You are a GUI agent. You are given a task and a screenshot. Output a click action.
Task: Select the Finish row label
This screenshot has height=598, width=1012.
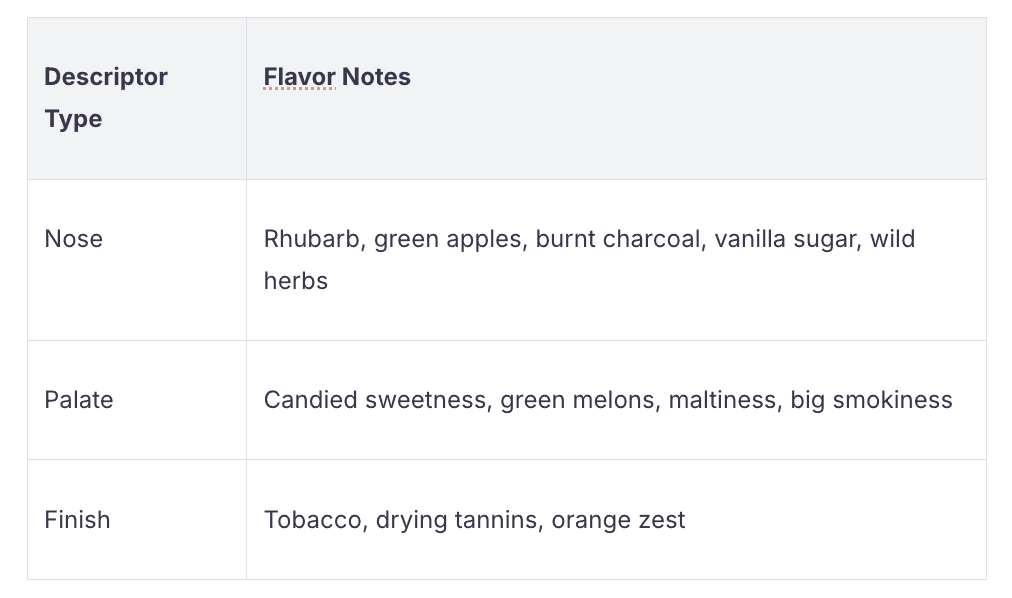[77, 520]
